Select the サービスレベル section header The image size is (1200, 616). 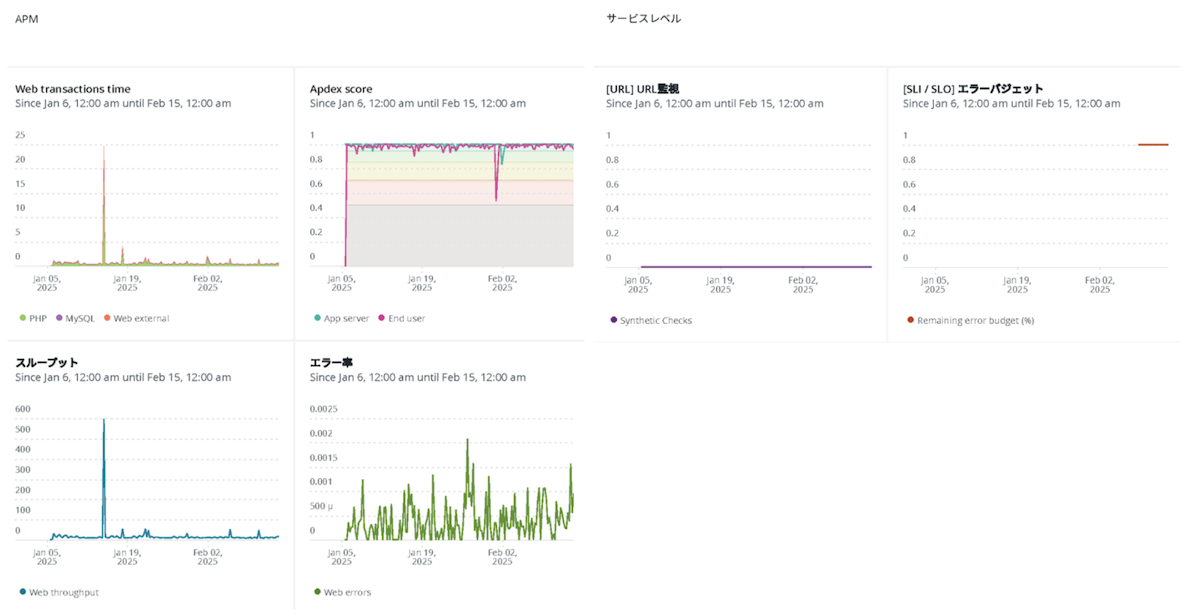point(643,19)
